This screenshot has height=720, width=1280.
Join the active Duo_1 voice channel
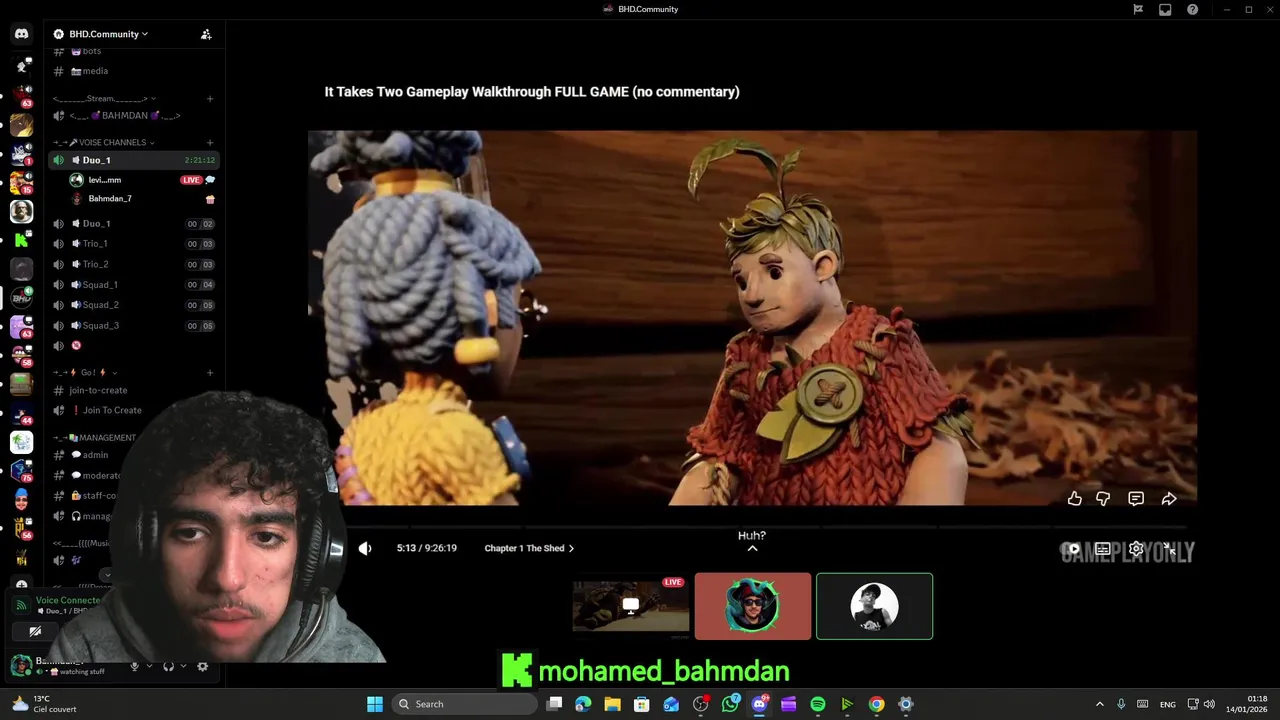click(133, 160)
